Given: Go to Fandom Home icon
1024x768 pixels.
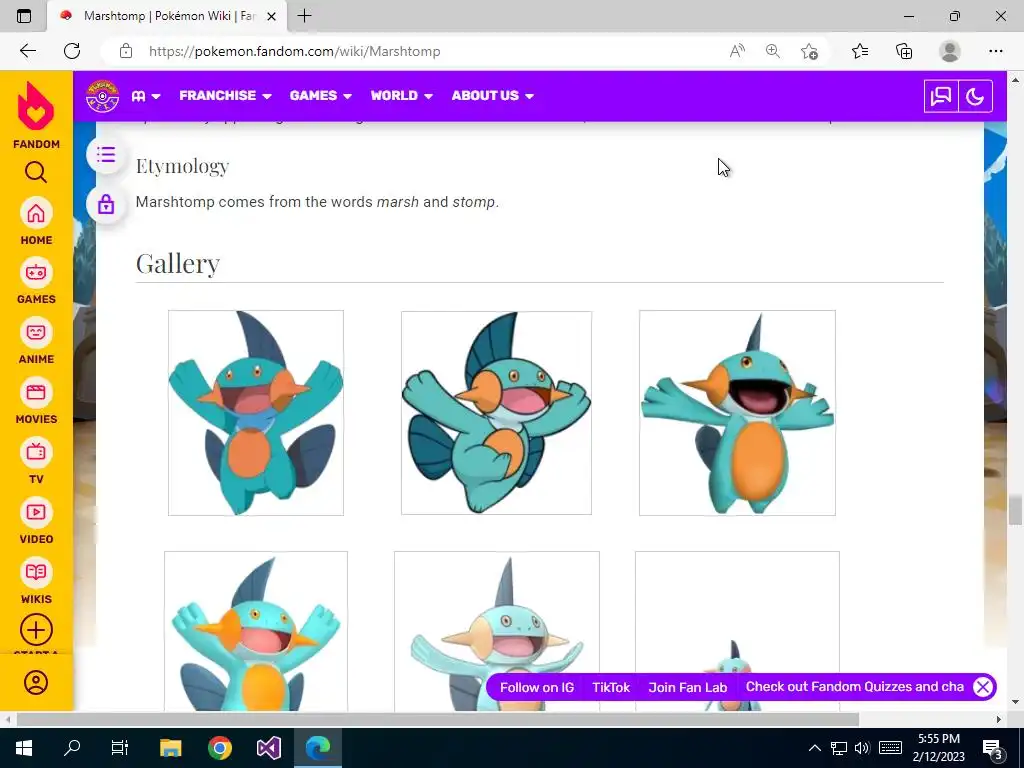Looking at the screenshot, I should pyautogui.click(x=36, y=213).
